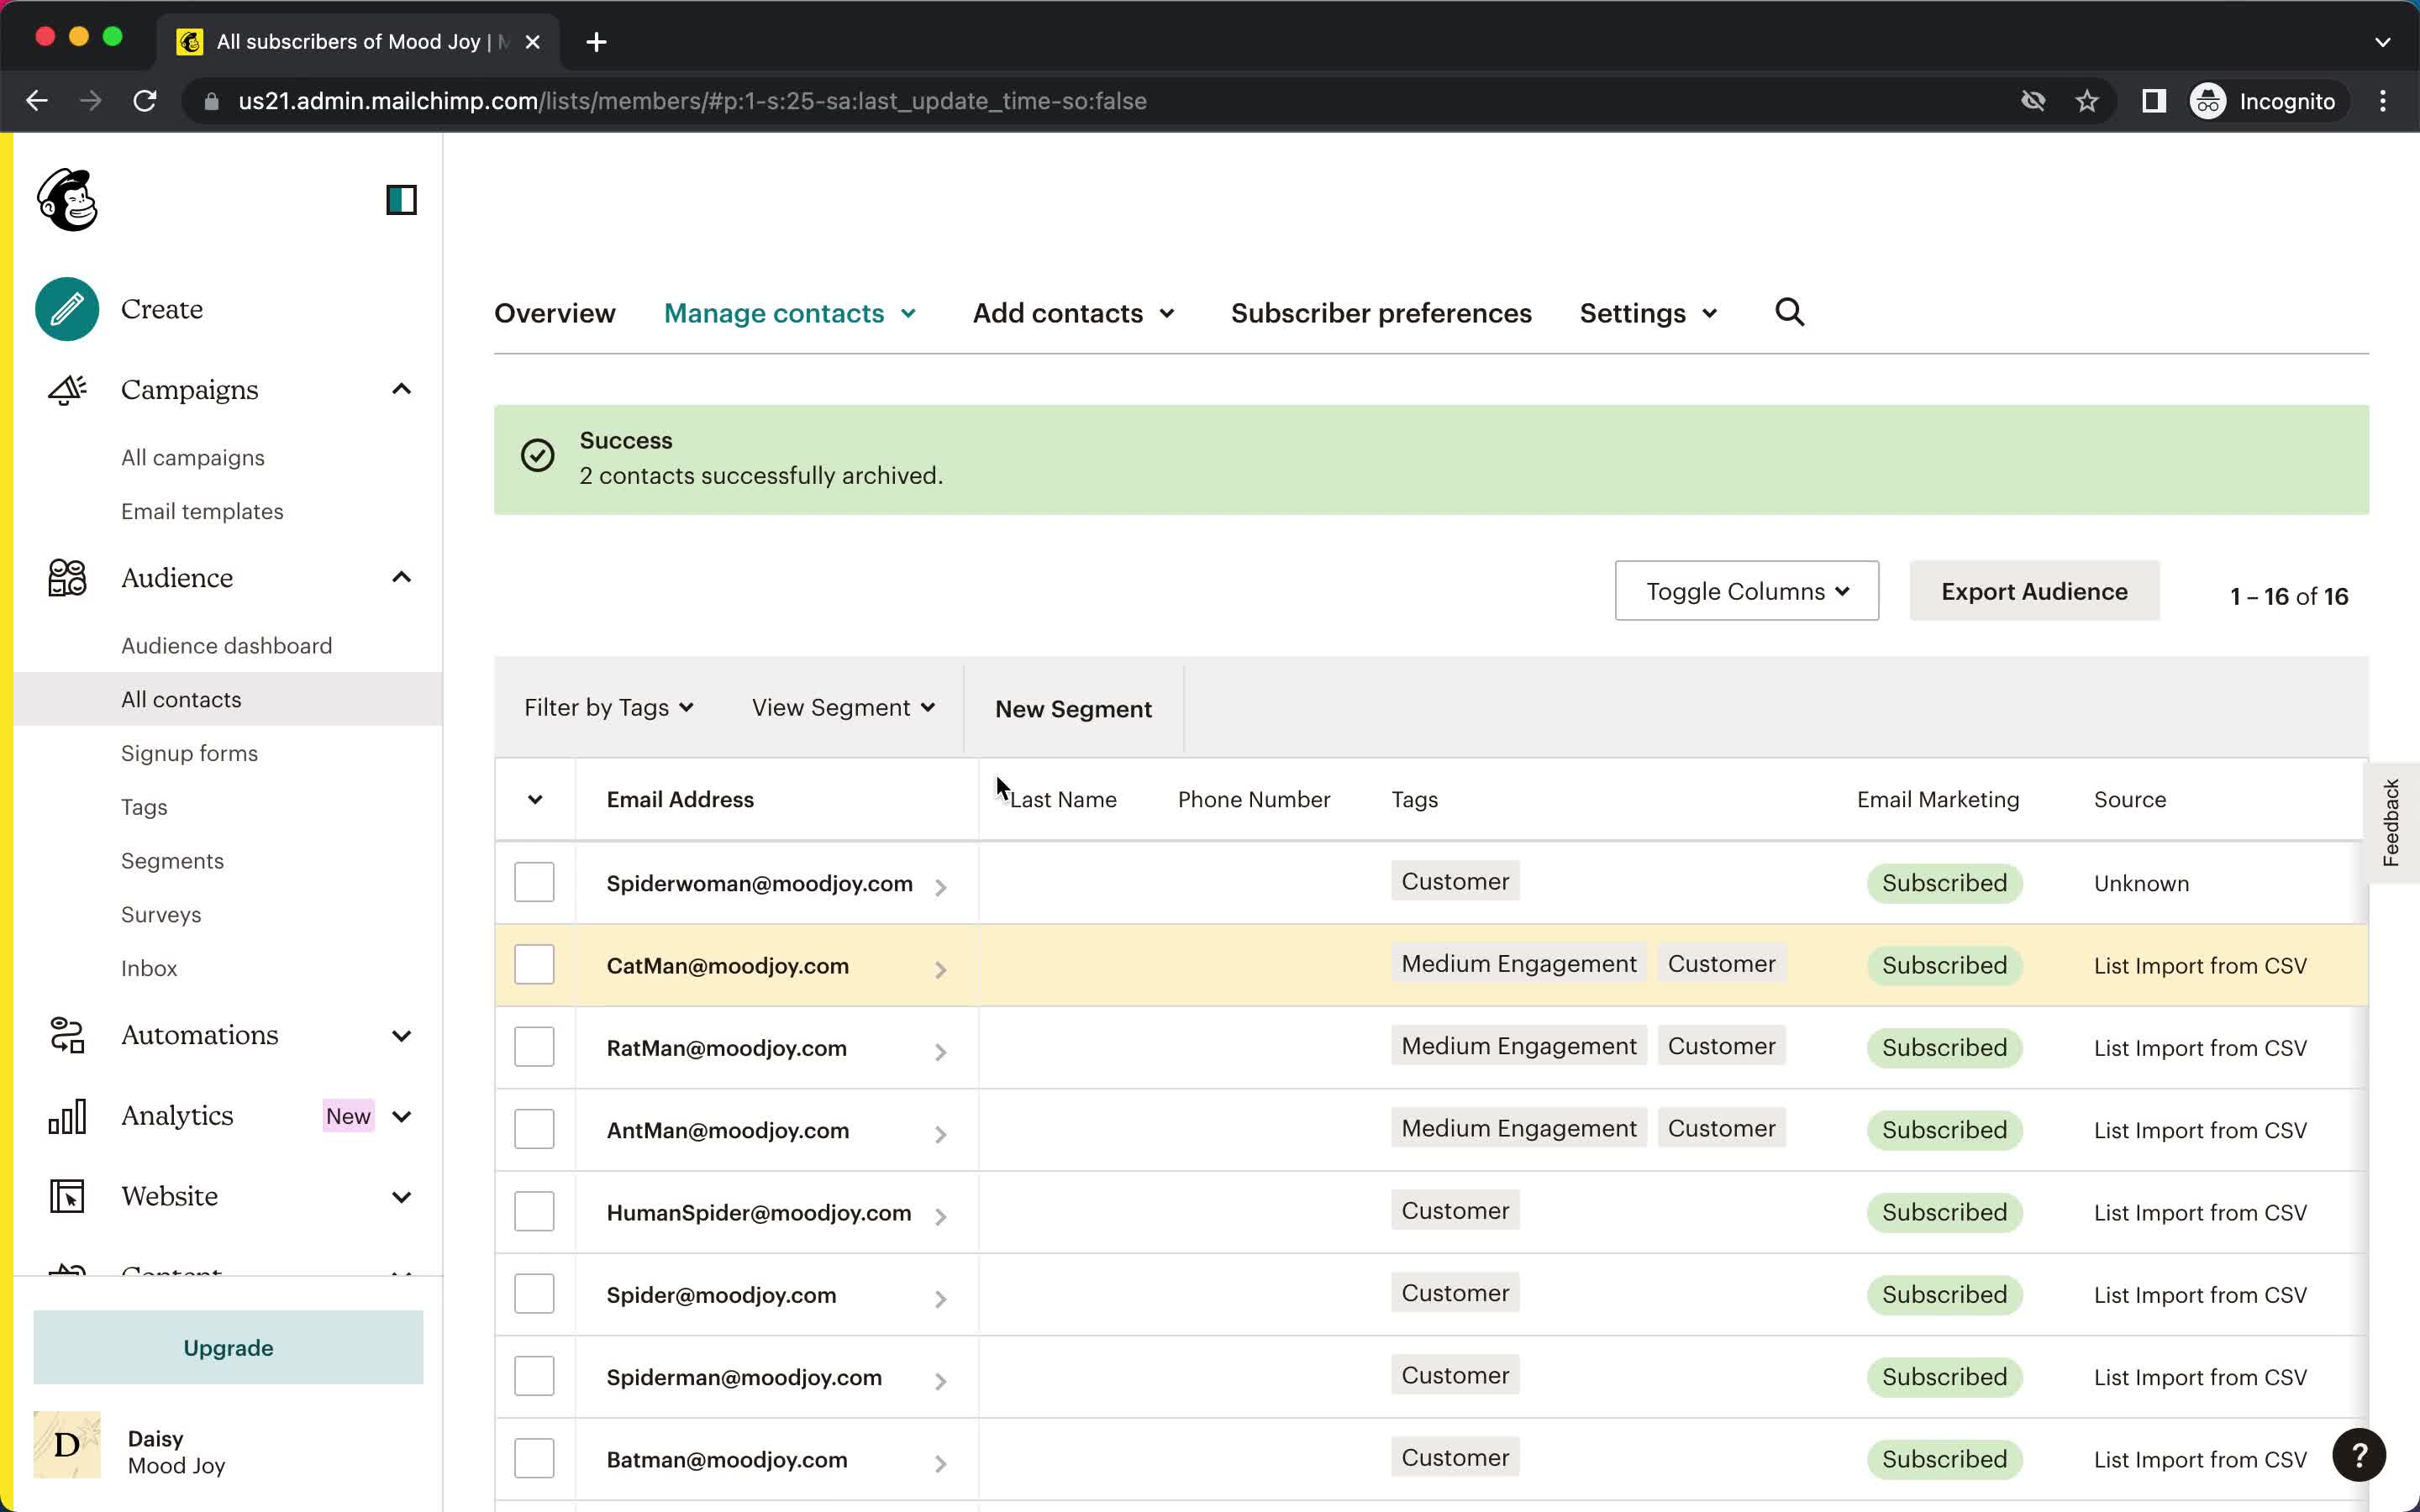Go back in browser history

pyautogui.click(x=37, y=101)
